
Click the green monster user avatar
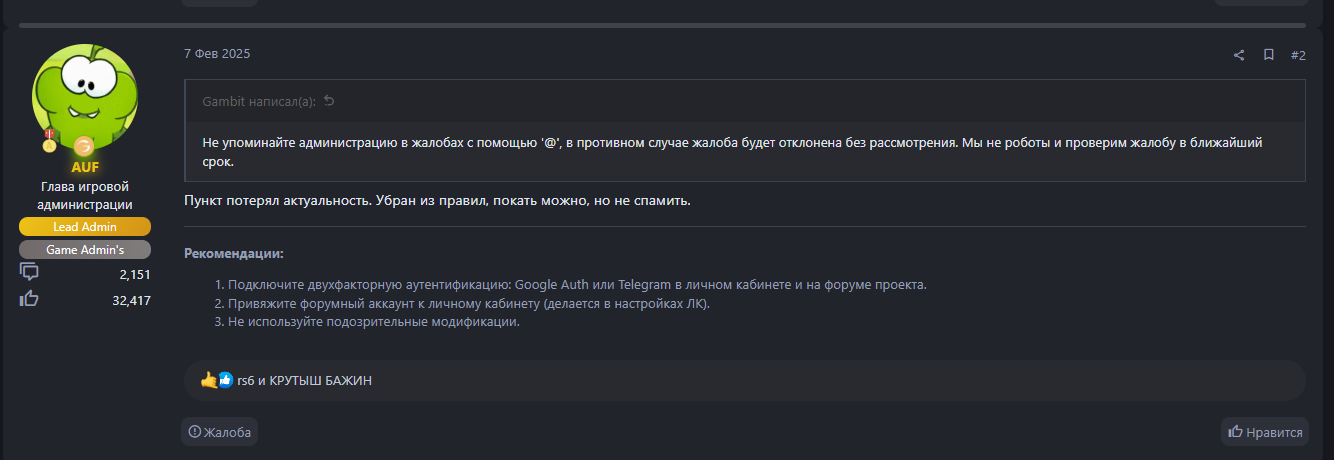click(x=85, y=95)
